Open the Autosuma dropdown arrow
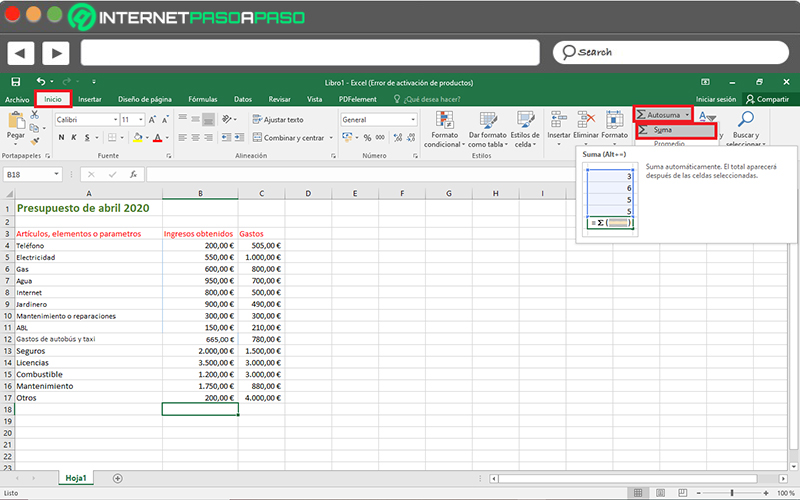 point(687,115)
